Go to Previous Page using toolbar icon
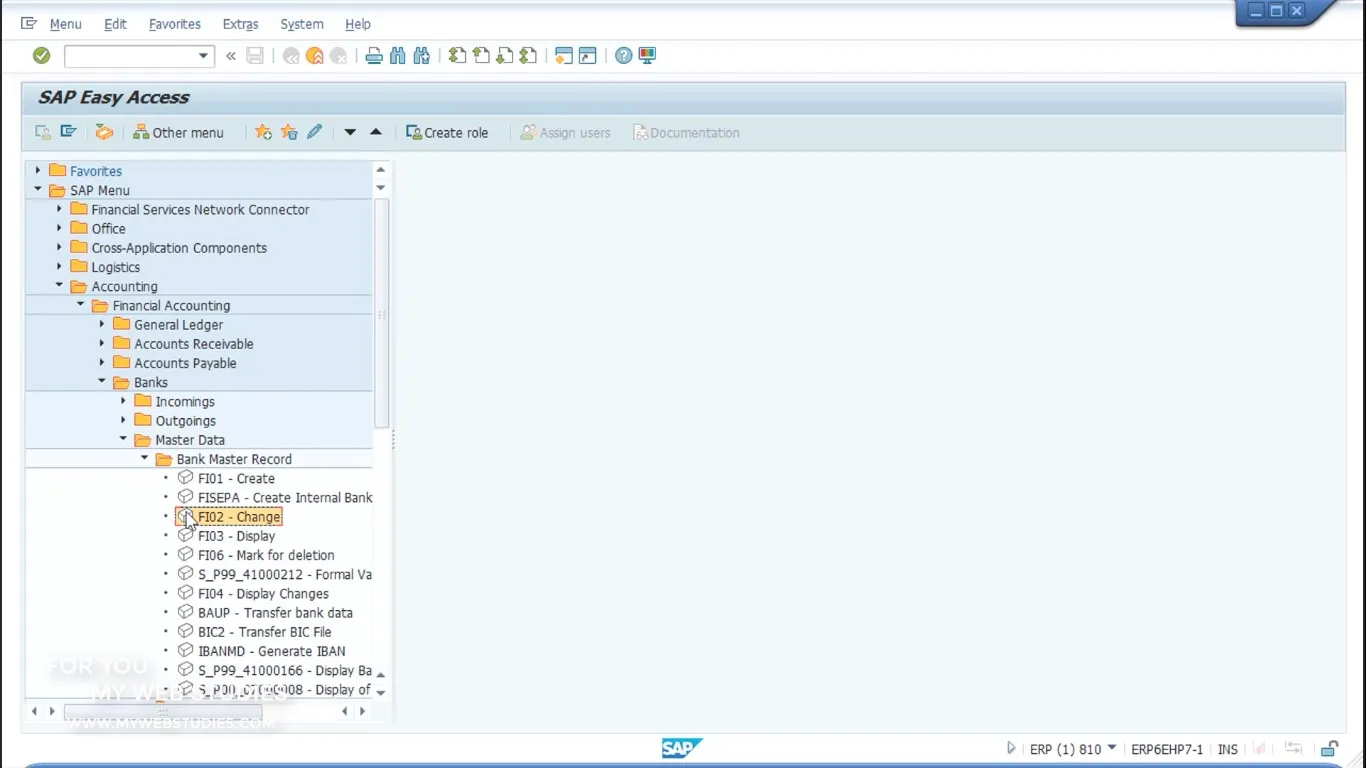 481,56
